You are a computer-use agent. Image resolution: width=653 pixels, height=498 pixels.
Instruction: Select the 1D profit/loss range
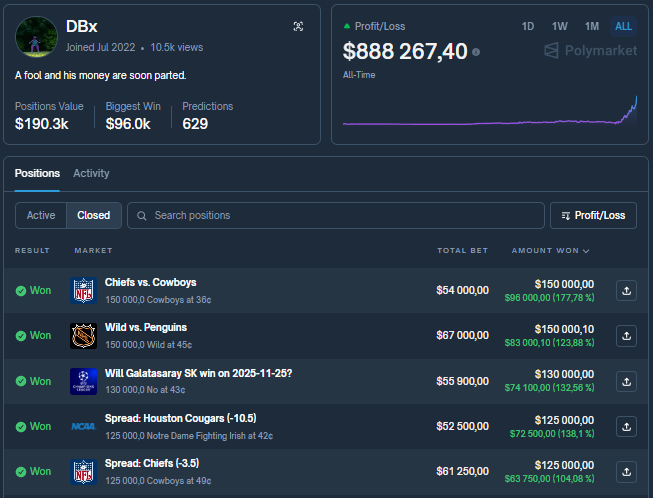[x=528, y=27]
